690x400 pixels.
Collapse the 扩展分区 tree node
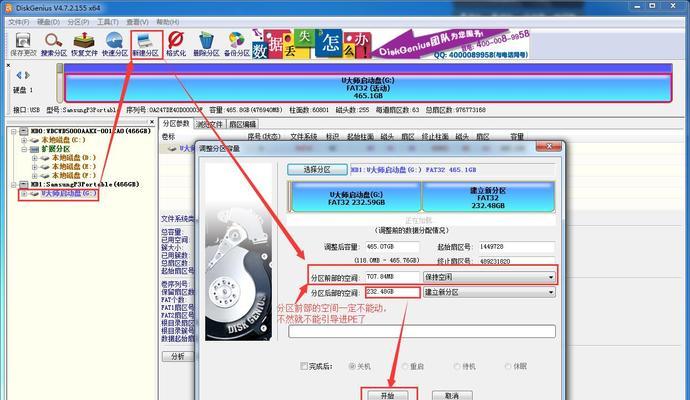24,149
